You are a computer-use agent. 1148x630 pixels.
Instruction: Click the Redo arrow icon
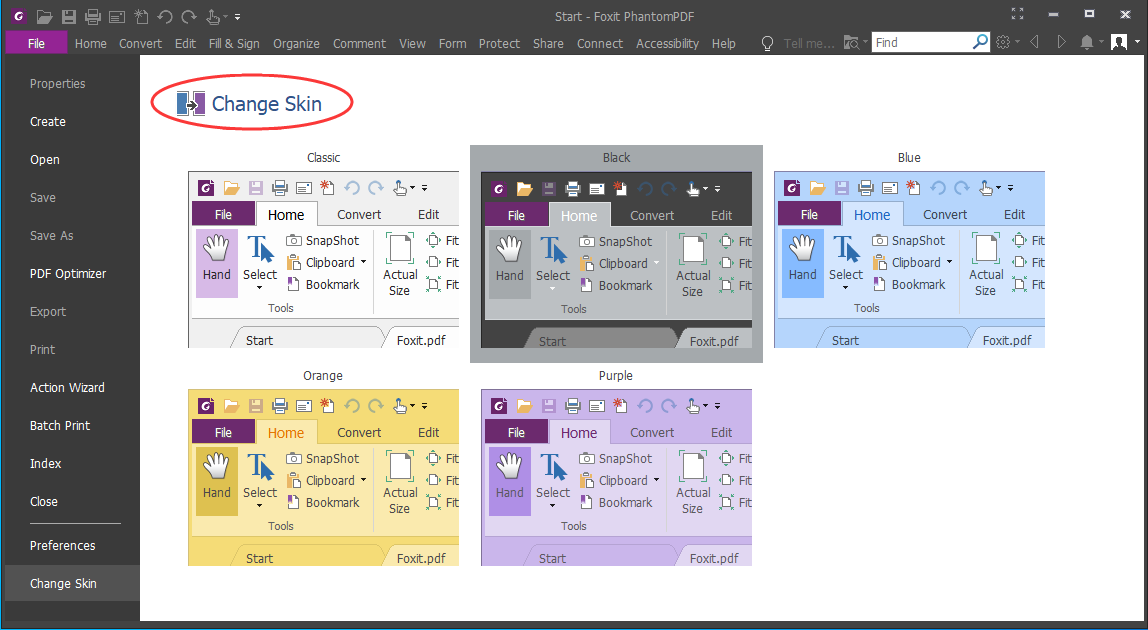[189, 16]
